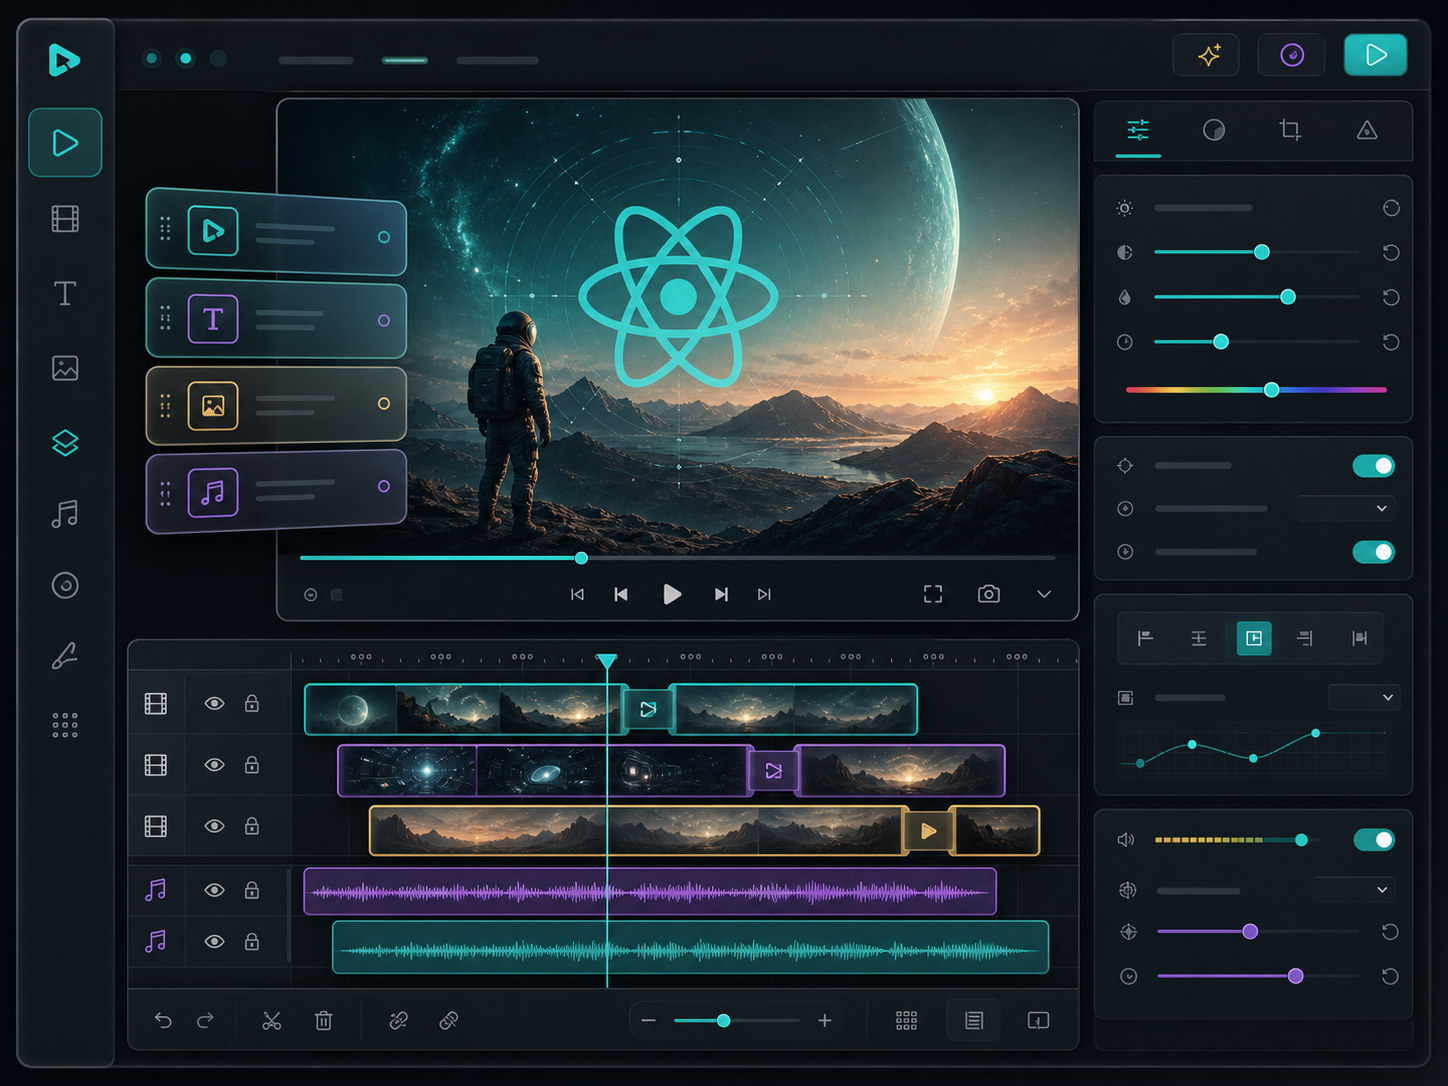Select the yellow image layer card
Image resolution: width=1448 pixels, height=1086 pixels.
click(276, 405)
